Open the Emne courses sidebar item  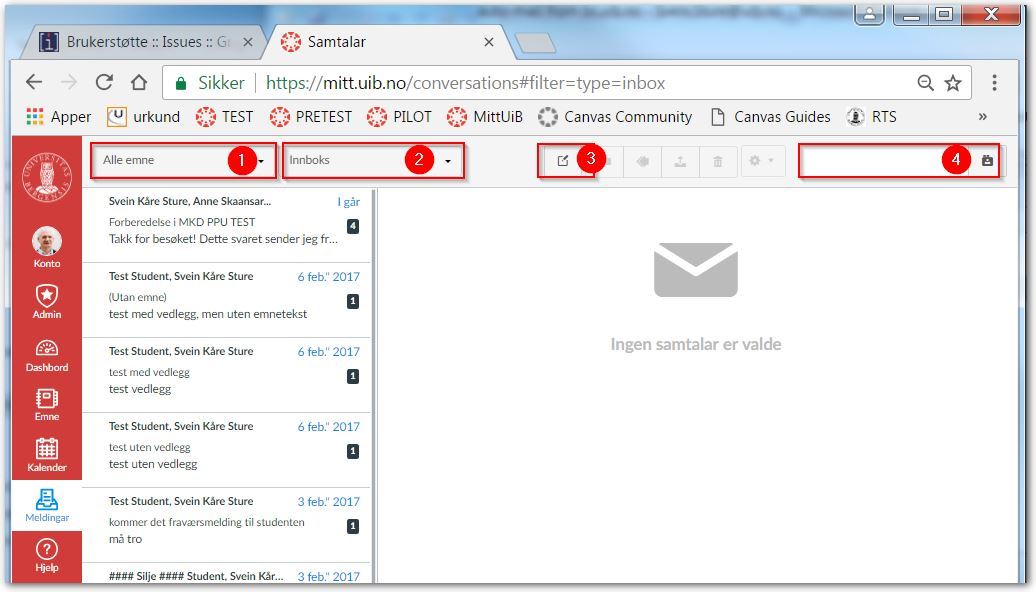click(47, 404)
